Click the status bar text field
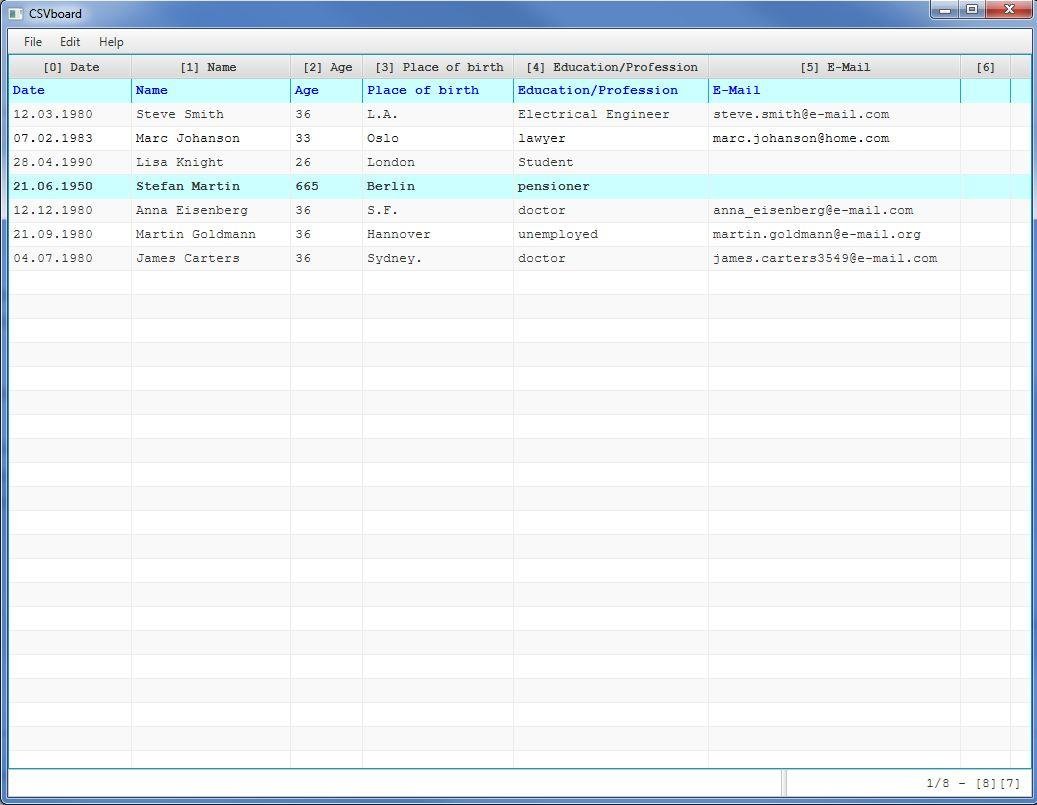The height and width of the screenshot is (805, 1037). click(x=395, y=783)
